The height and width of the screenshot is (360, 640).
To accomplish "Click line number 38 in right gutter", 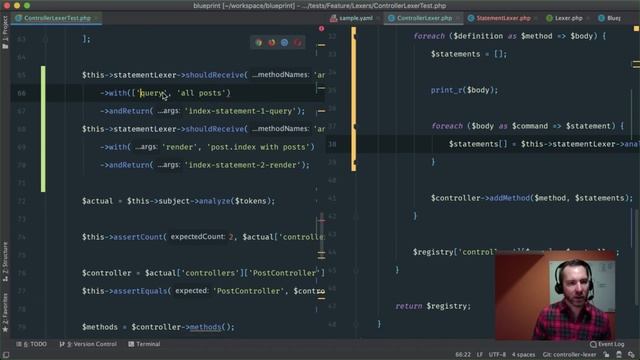I will click(x=332, y=144).
